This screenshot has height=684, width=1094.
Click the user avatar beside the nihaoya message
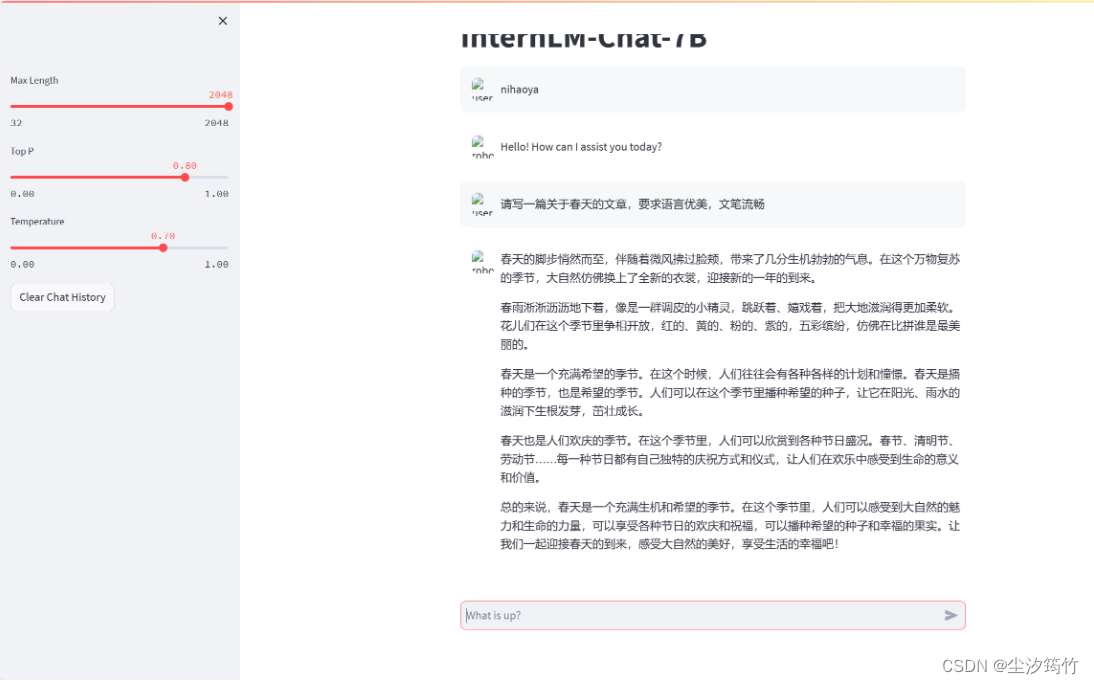[482, 90]
